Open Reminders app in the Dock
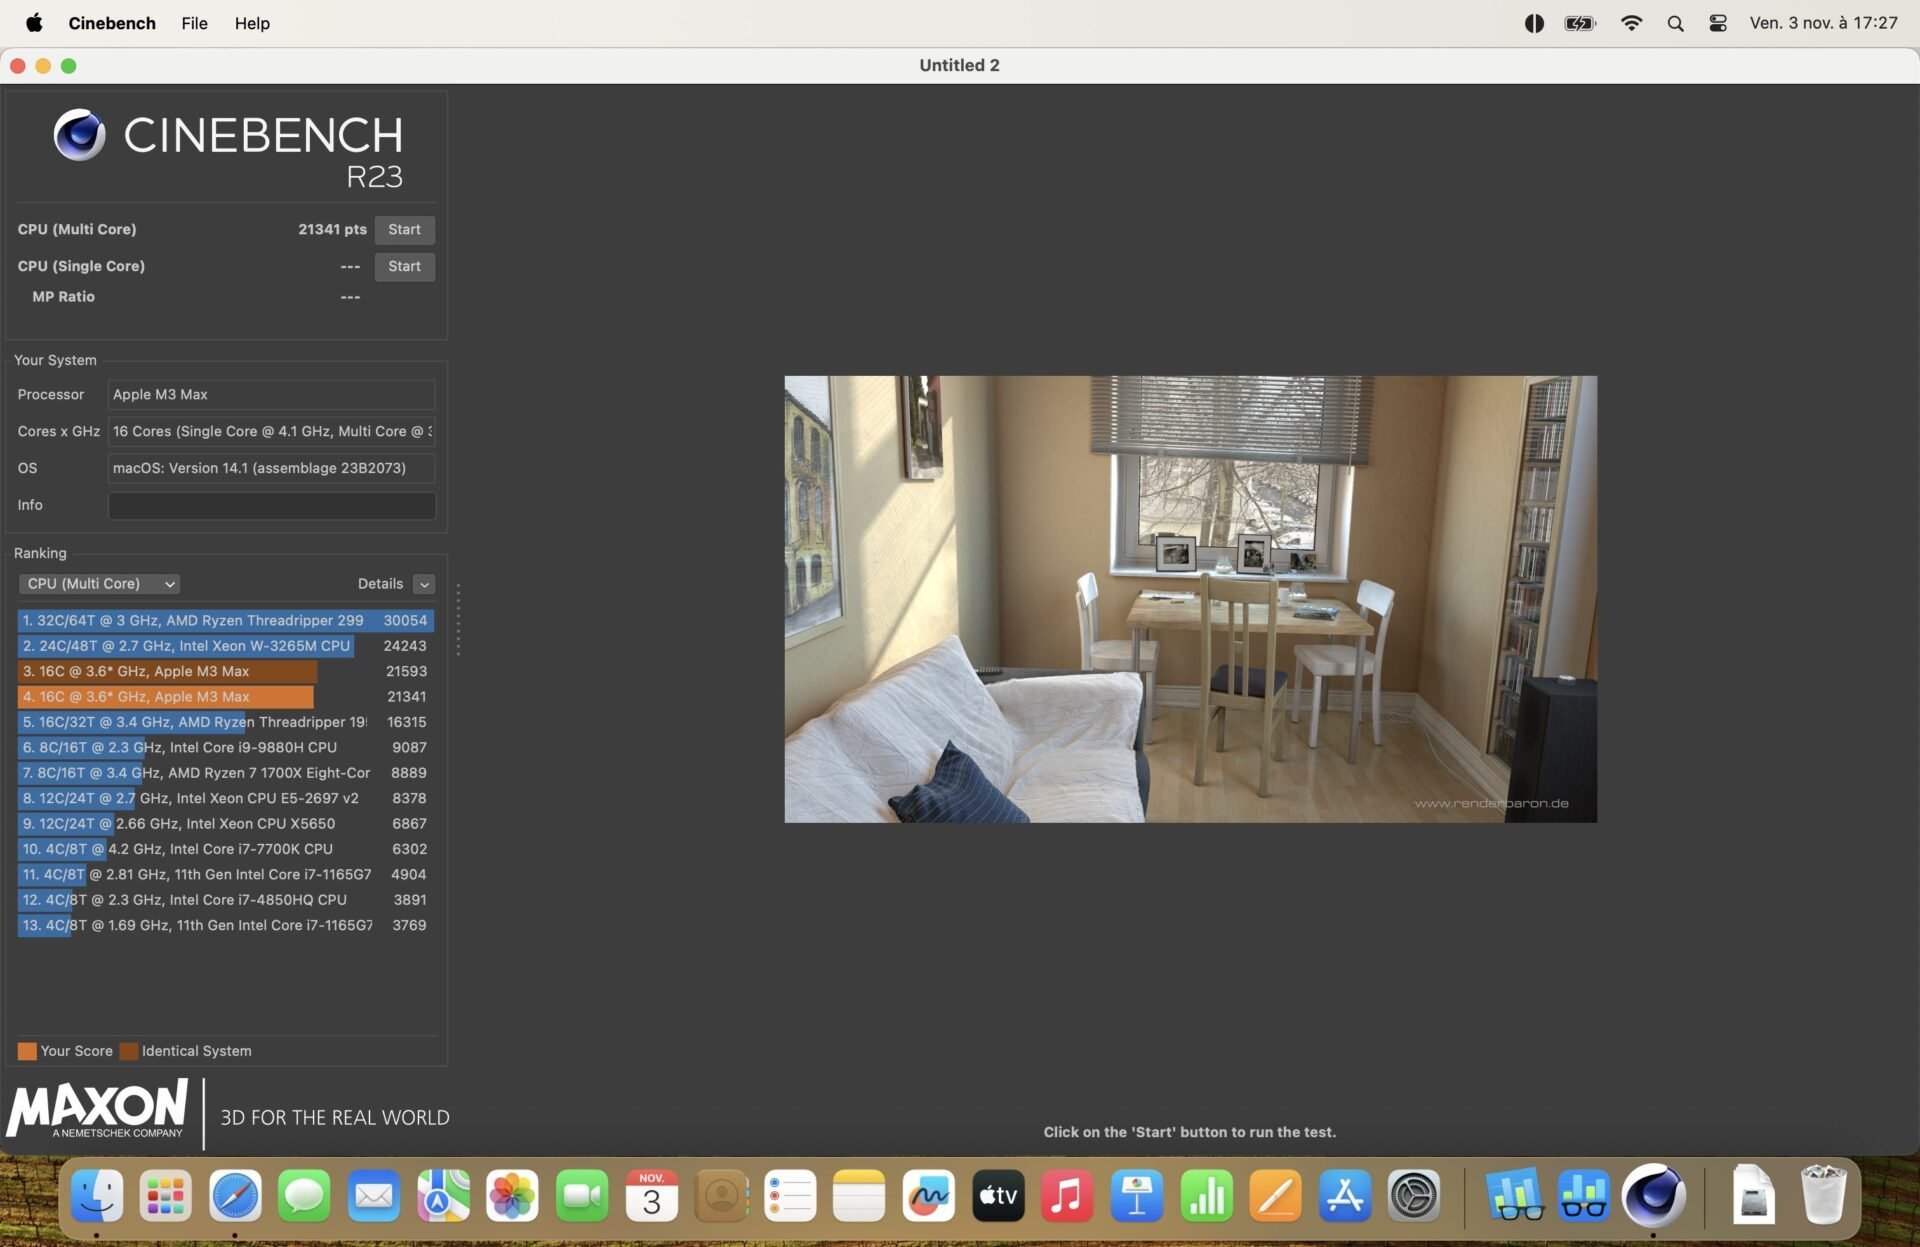Viewport: 1920px width, 1247px height. 790,1196
